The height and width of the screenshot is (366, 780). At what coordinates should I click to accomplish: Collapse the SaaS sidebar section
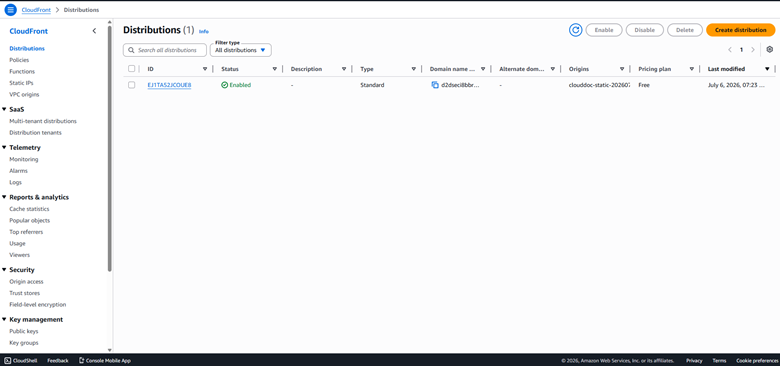tap(4, 109)
